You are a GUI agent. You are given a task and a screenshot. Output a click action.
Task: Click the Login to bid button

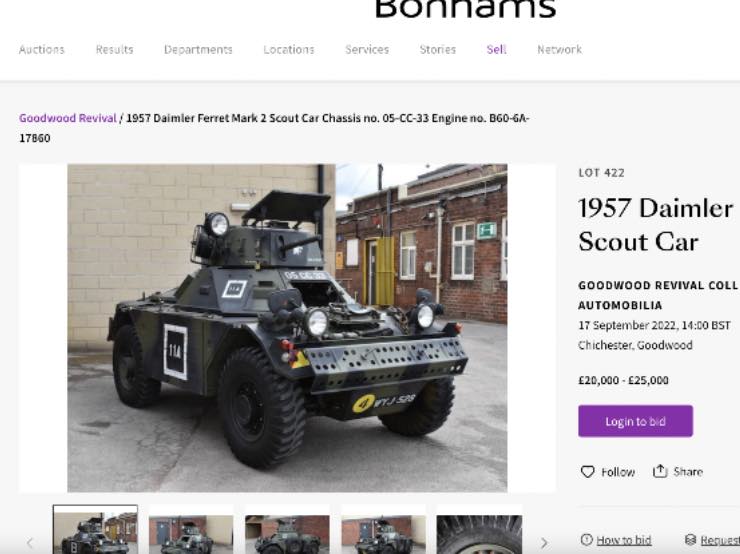coord(635,421)
